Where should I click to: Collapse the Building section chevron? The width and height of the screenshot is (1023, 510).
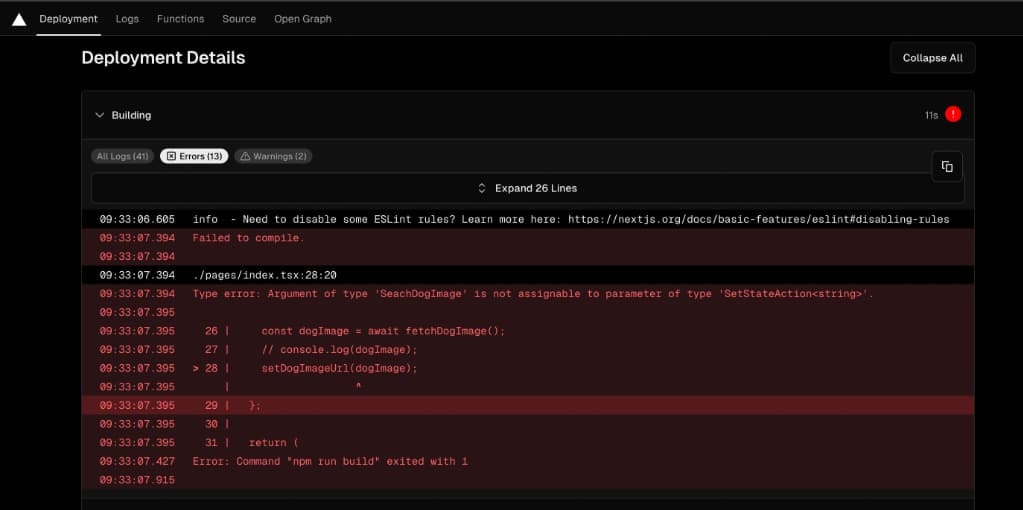point(100,115)
